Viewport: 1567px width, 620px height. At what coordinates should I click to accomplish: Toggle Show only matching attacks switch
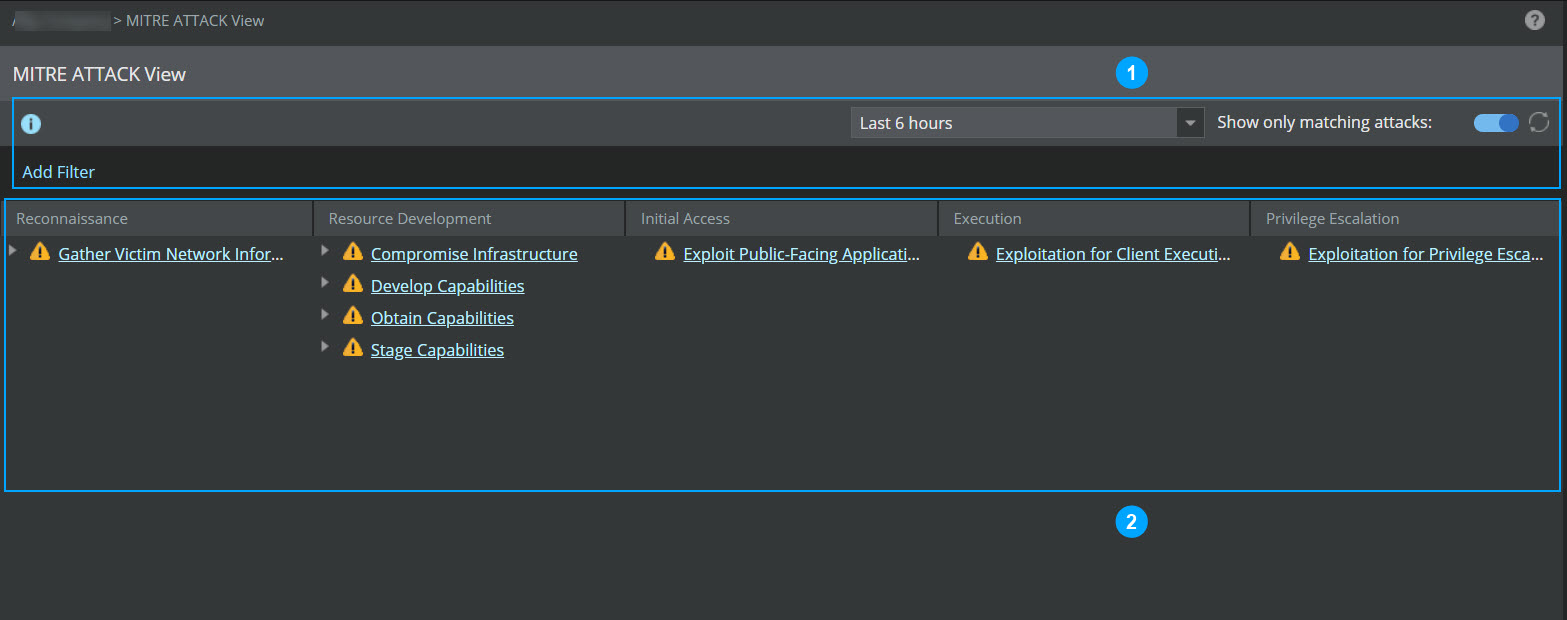[x=1496, y=123]
